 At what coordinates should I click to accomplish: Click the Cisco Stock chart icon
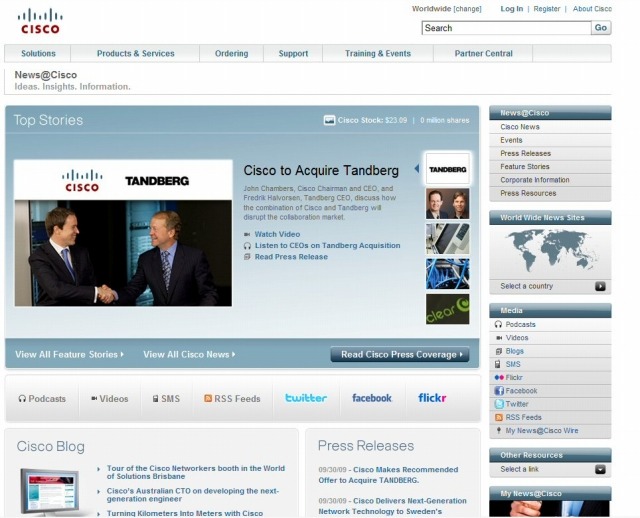point(329,120)
